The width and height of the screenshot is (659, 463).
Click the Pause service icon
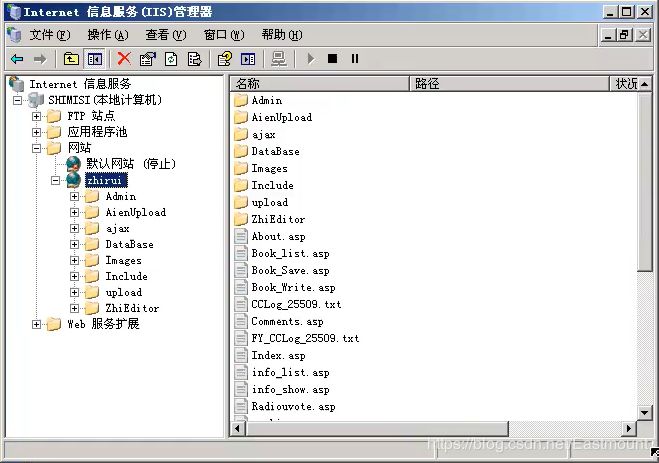pyautogui.click(x=355, y=59)
